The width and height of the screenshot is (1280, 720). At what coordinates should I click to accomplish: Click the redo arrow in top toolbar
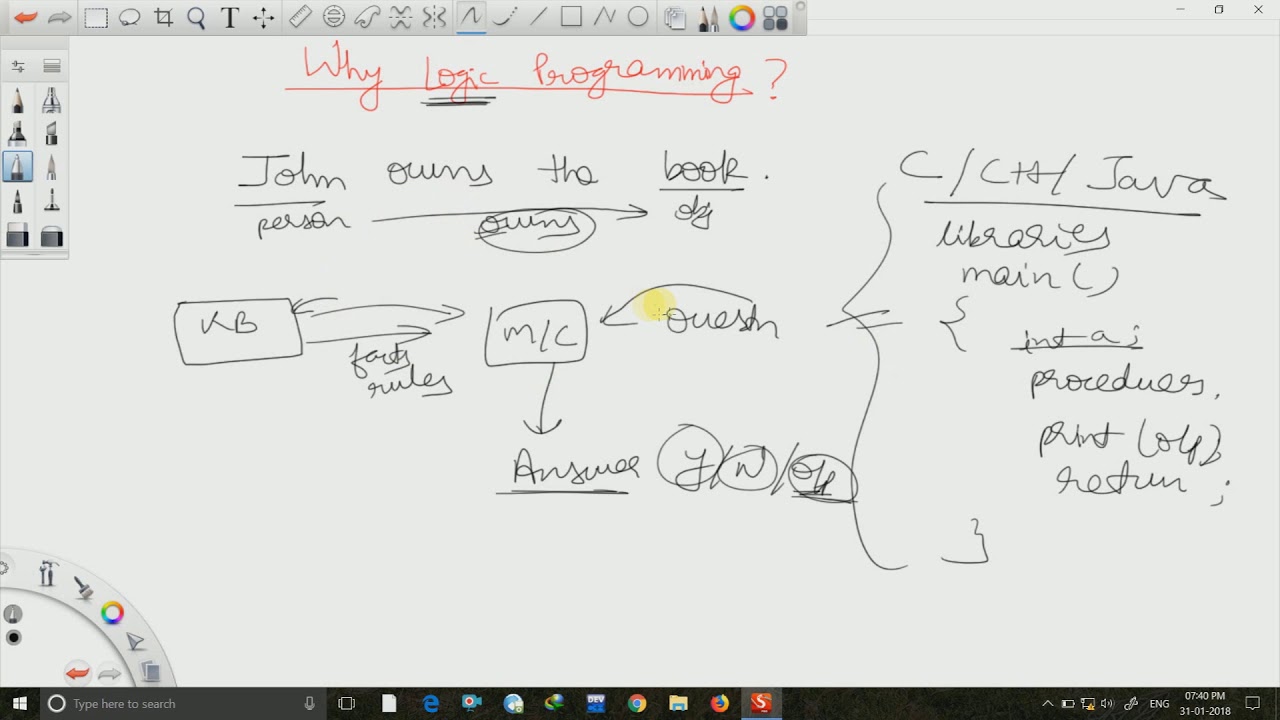pos(60,18)
